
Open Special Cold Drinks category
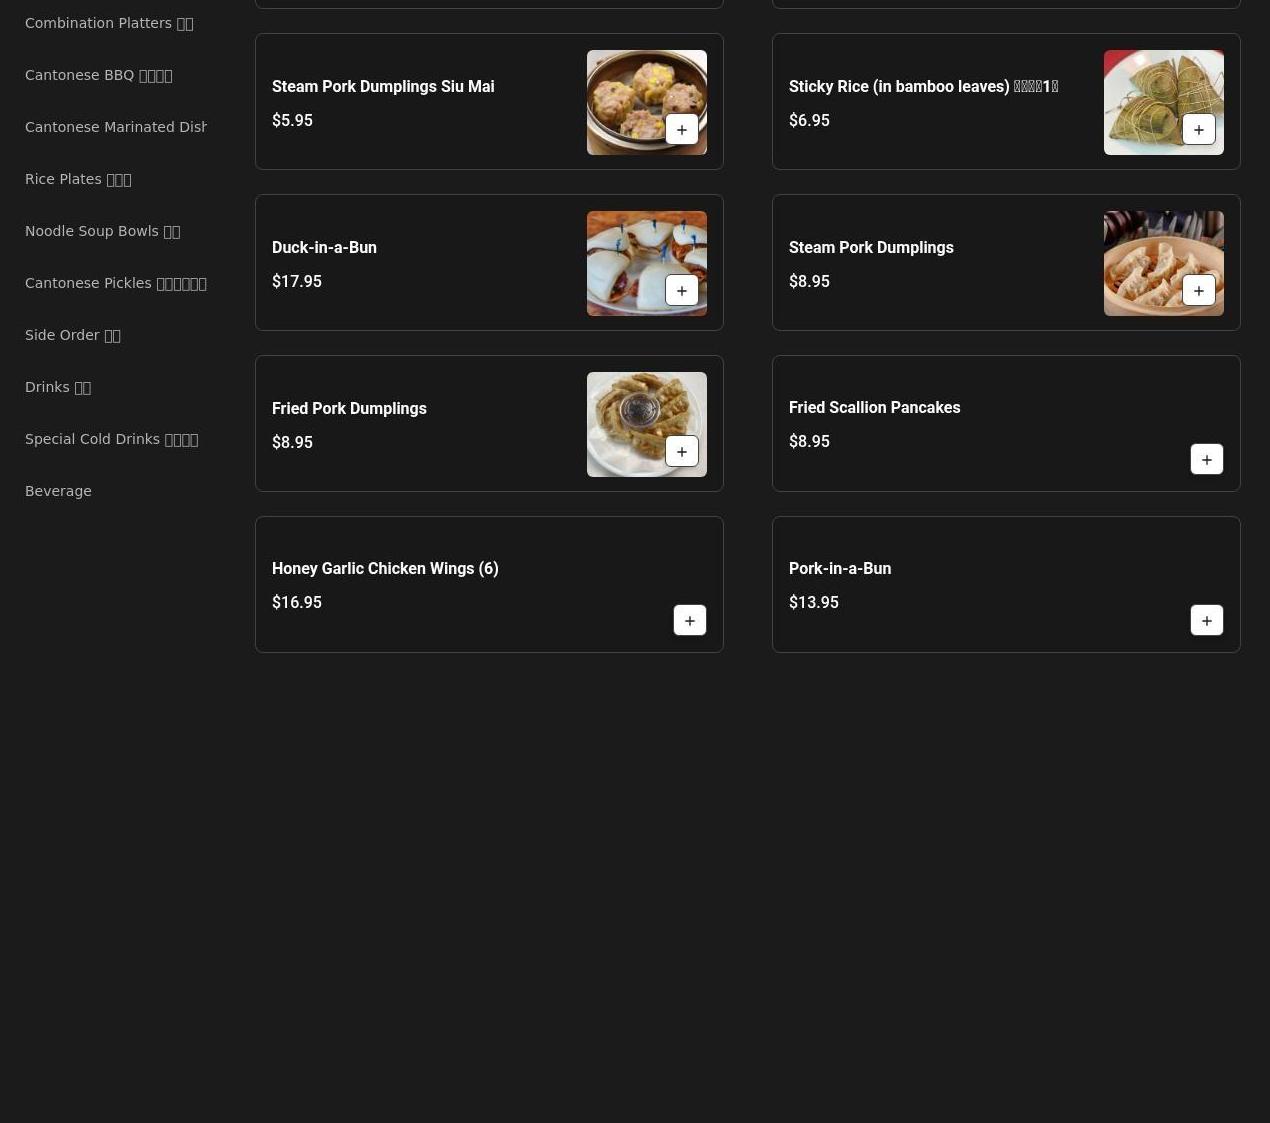point(111,439)
